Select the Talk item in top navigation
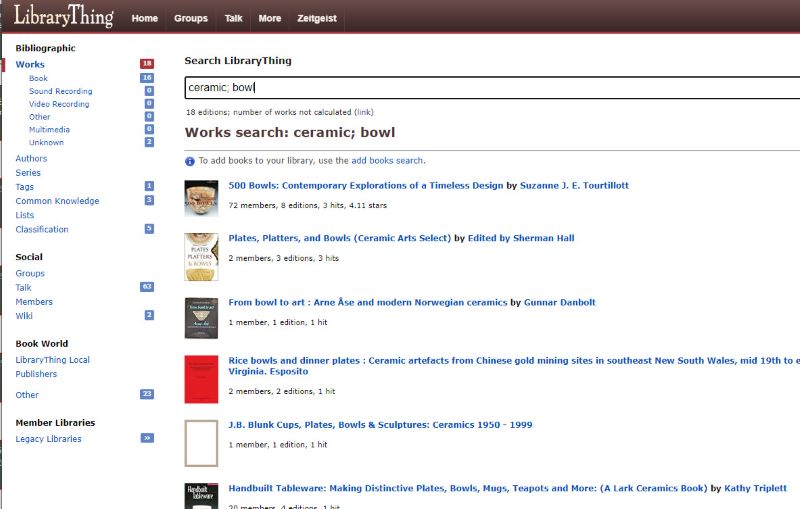The image size is (800, 509). point(233,18)
